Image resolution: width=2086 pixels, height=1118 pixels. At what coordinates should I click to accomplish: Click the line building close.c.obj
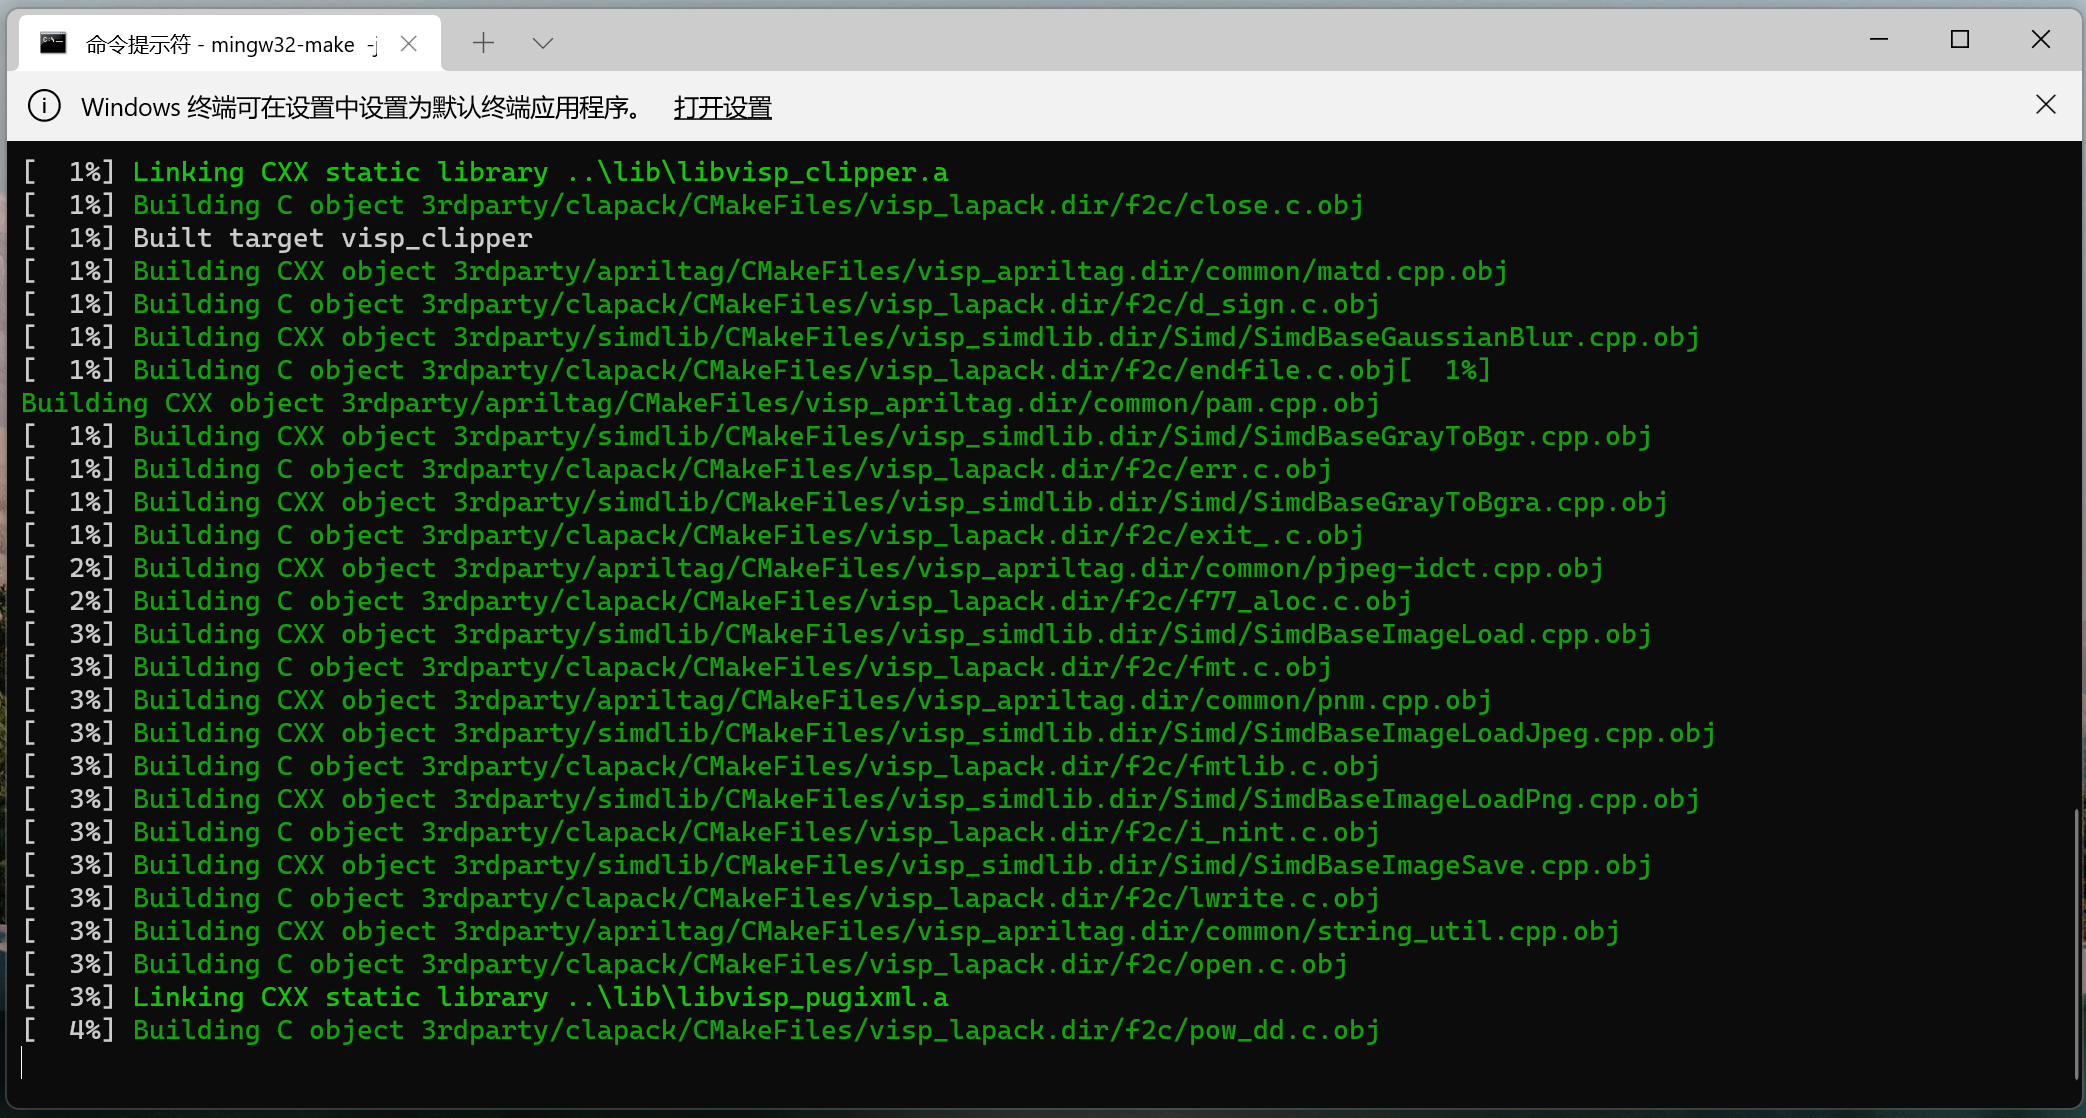click(693, 205)
